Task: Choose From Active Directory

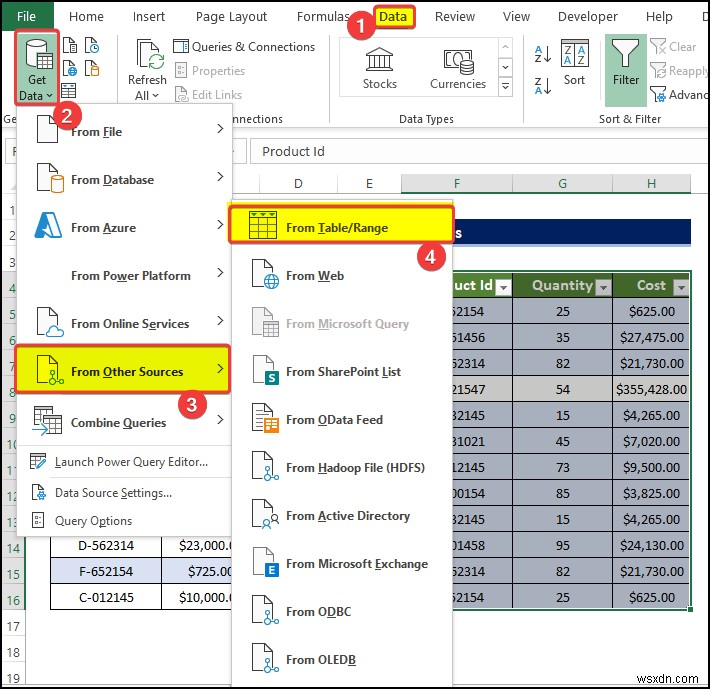Action: click(x=342, y=516)
